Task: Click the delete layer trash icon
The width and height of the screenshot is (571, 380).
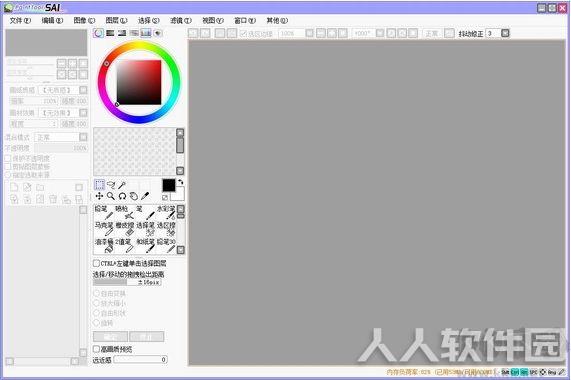Action: click(53, 199)
